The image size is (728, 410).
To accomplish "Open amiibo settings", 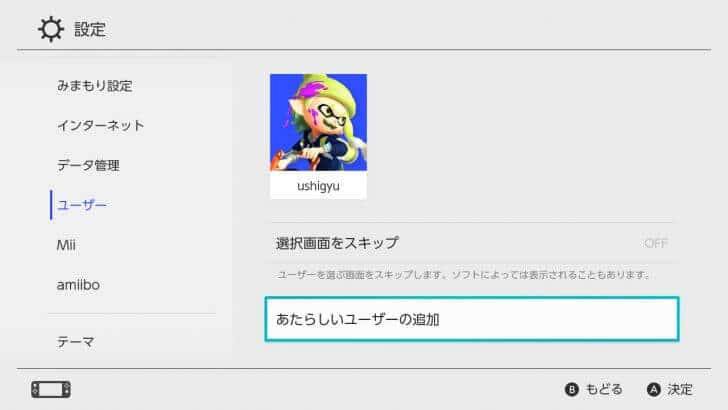I will click(x=78, y=285).
